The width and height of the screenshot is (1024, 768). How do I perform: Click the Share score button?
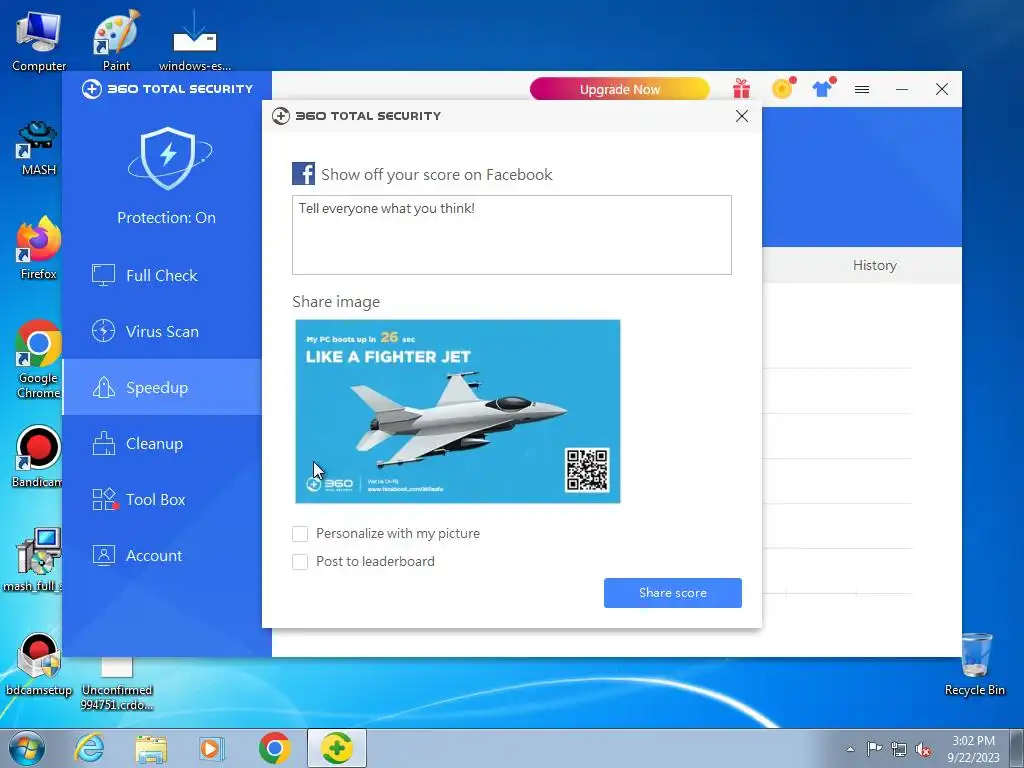tap(673, 593)
